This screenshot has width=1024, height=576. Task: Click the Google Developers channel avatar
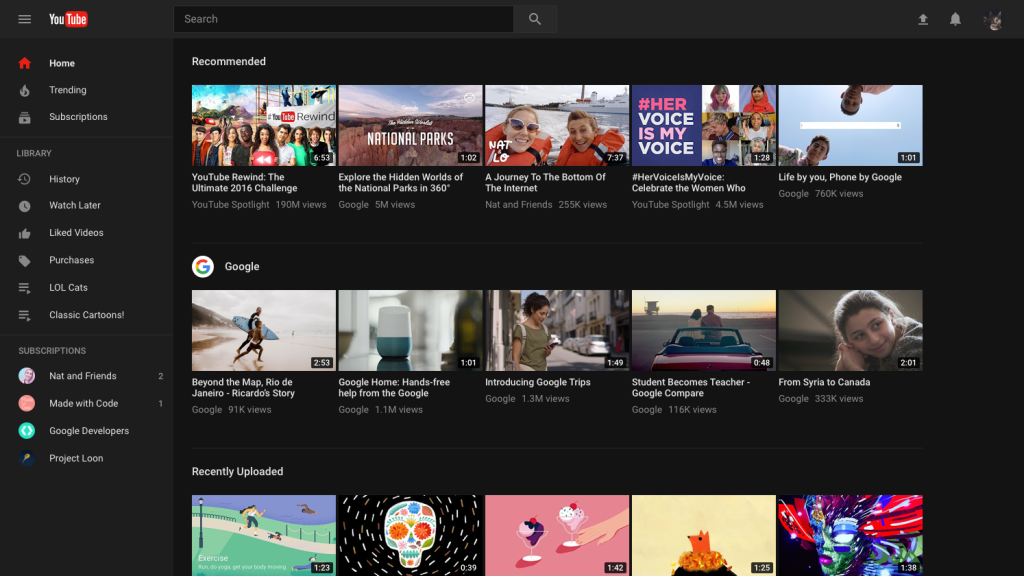[24, 430]
